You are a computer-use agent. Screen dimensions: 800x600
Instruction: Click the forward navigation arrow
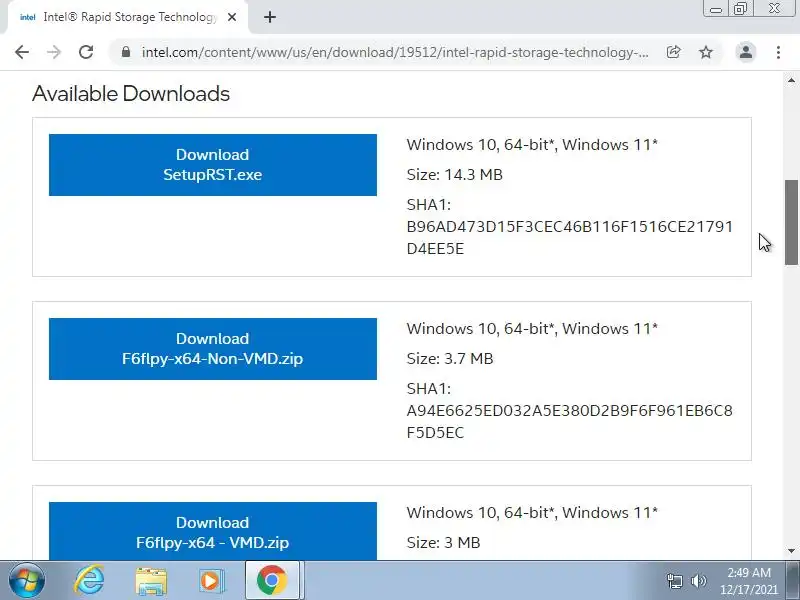pyautogui.click(x=54, y=52)
